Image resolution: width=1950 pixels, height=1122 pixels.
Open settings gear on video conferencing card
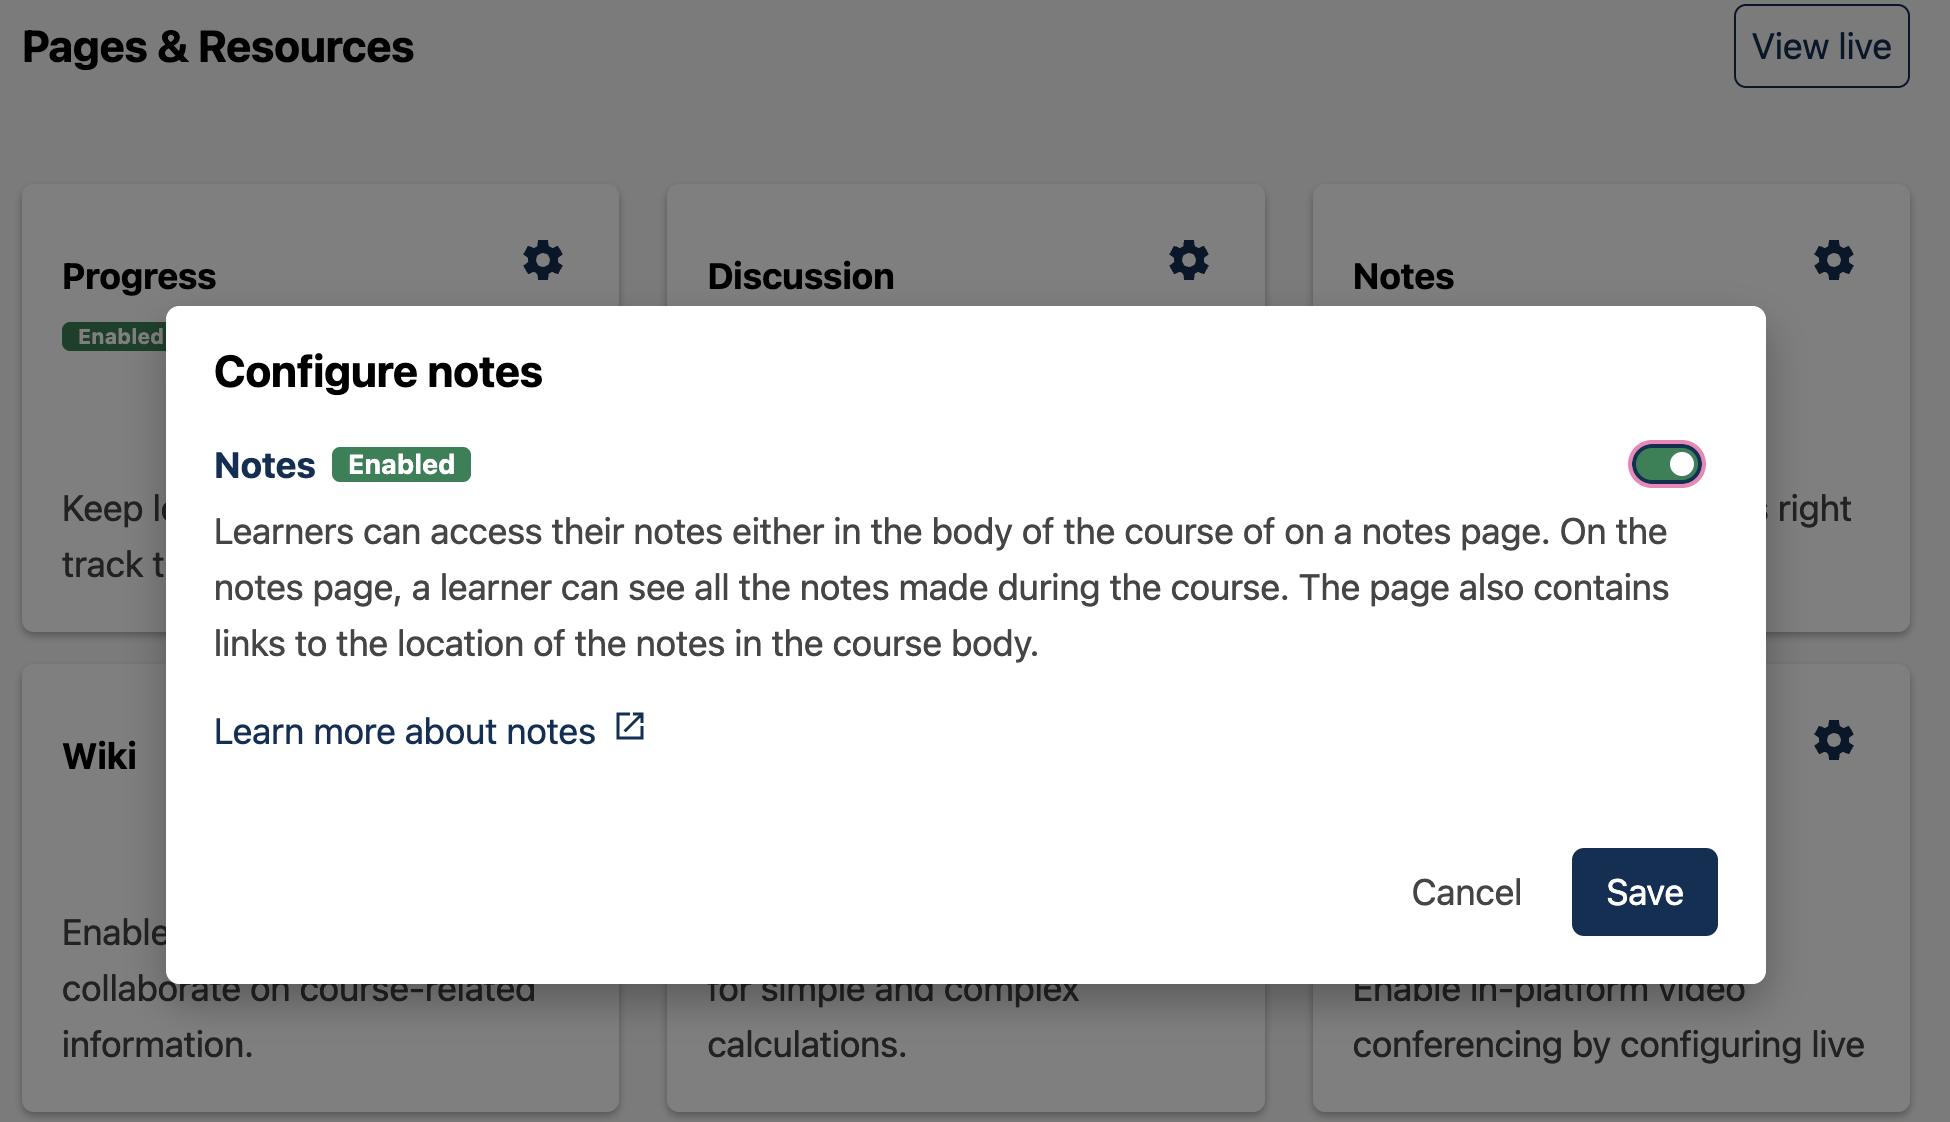click(1834, 740)
